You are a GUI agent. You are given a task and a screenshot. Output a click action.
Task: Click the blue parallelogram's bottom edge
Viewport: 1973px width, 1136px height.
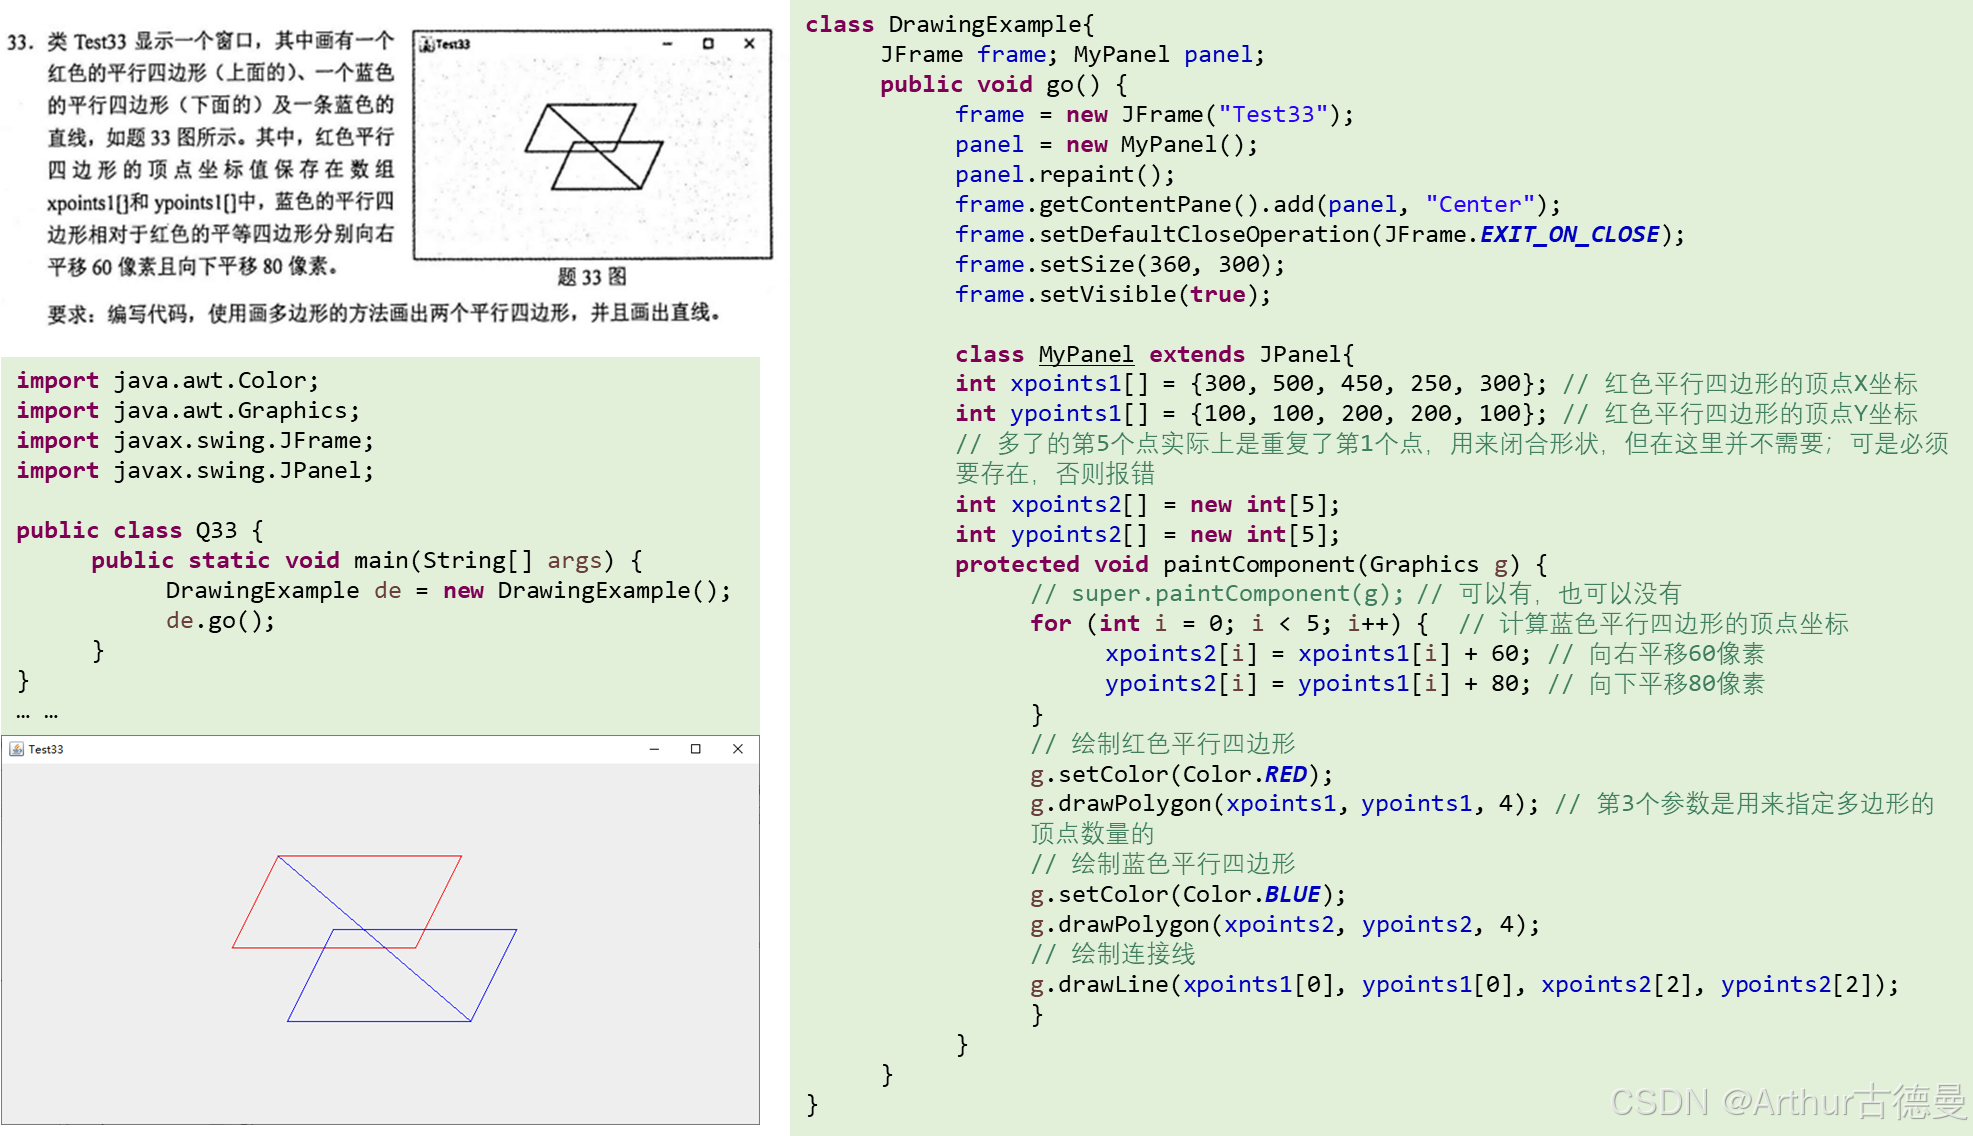[380, 1021]
